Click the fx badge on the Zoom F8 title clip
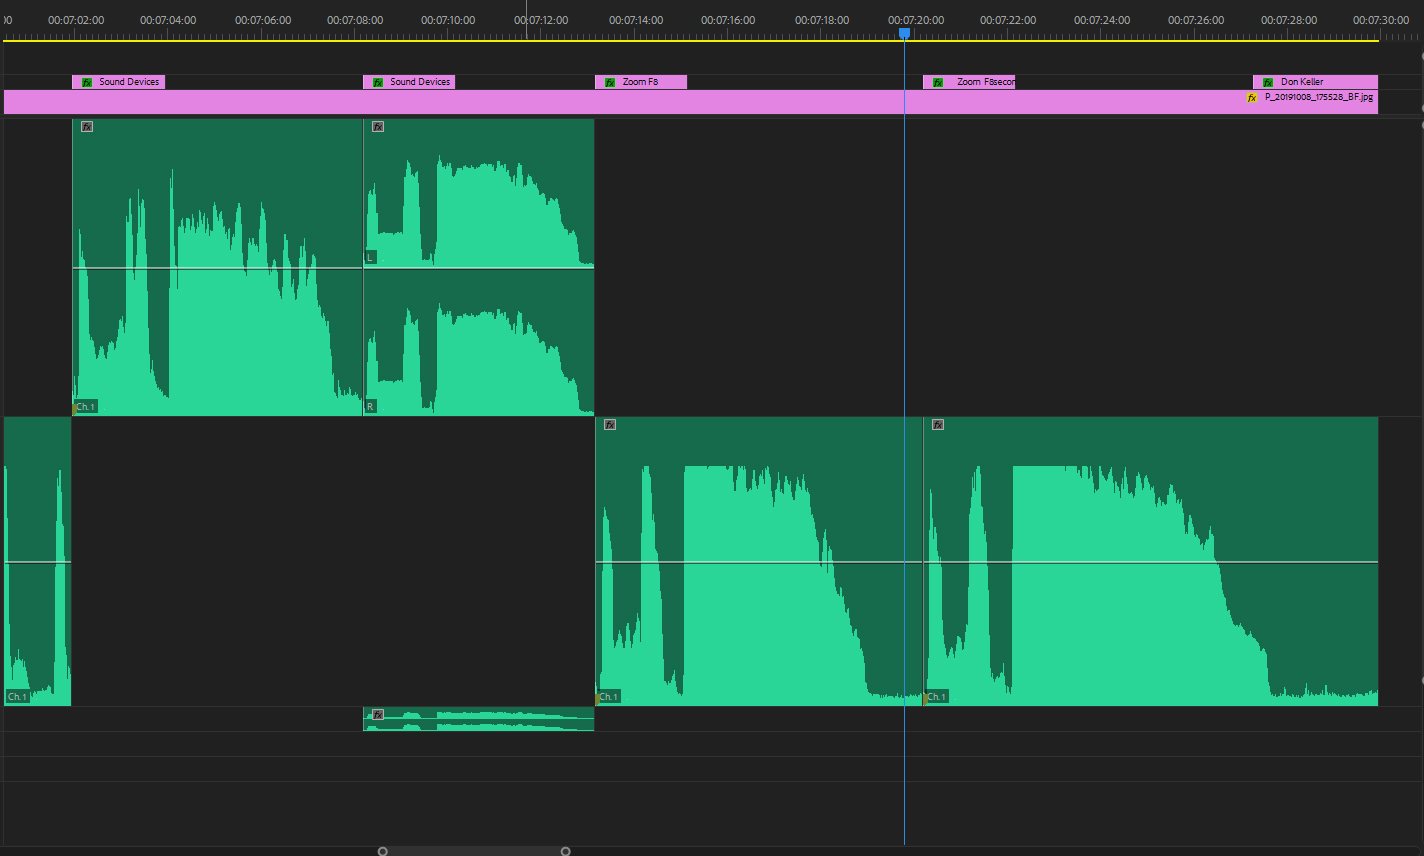 tap(610, 82)
